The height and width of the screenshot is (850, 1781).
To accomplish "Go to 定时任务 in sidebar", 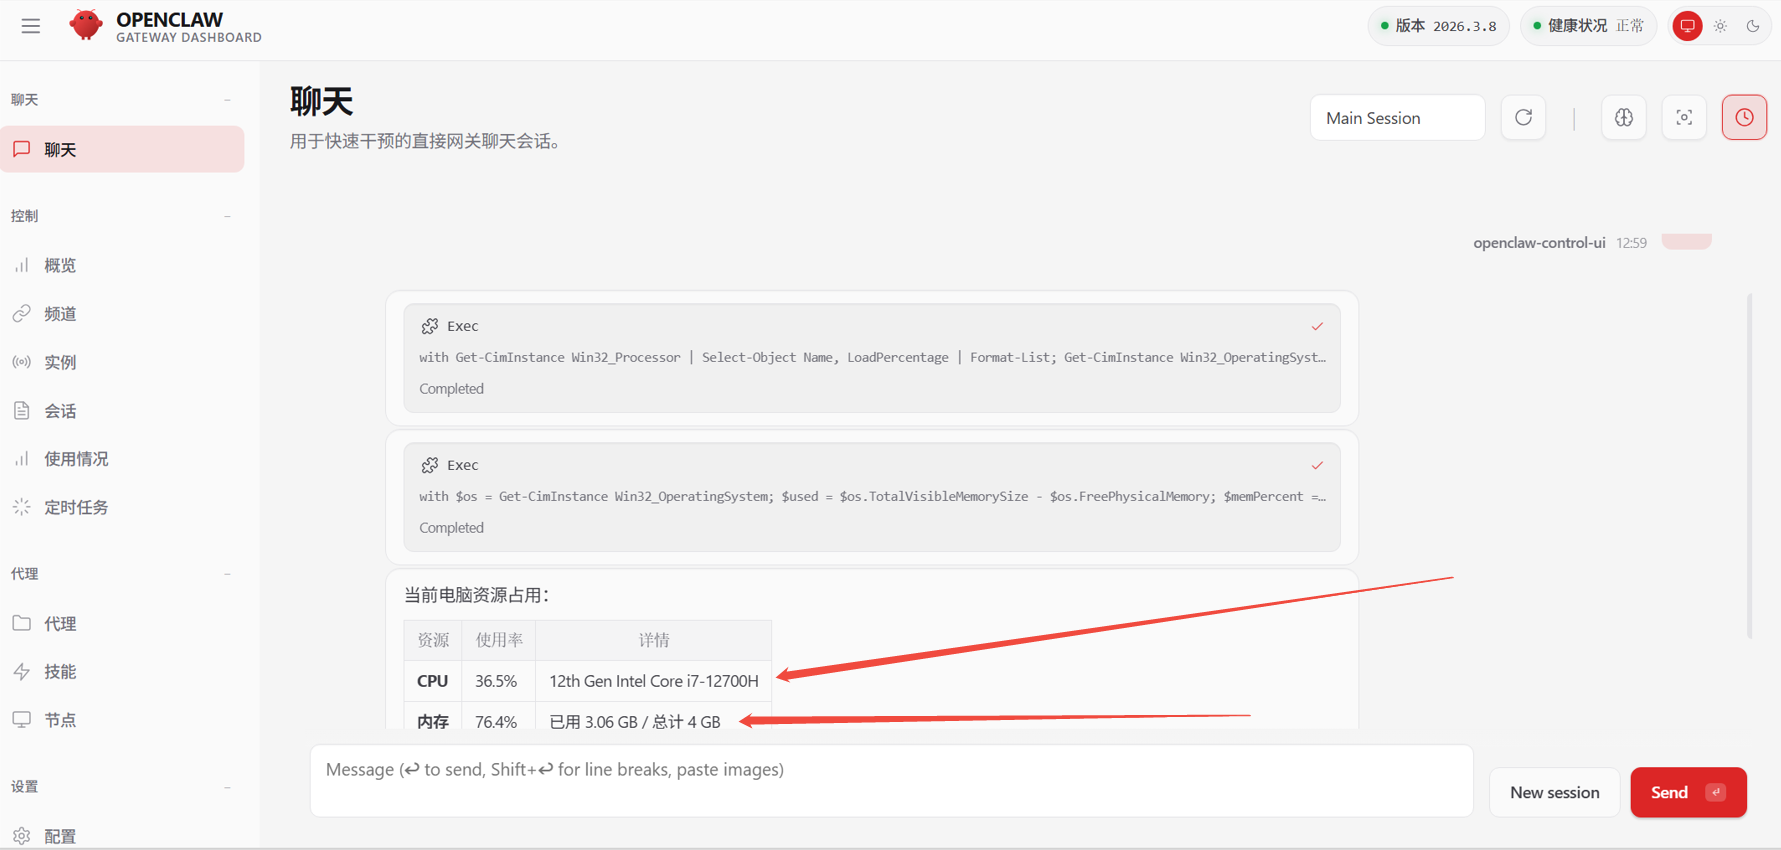I will pos(76,507).
